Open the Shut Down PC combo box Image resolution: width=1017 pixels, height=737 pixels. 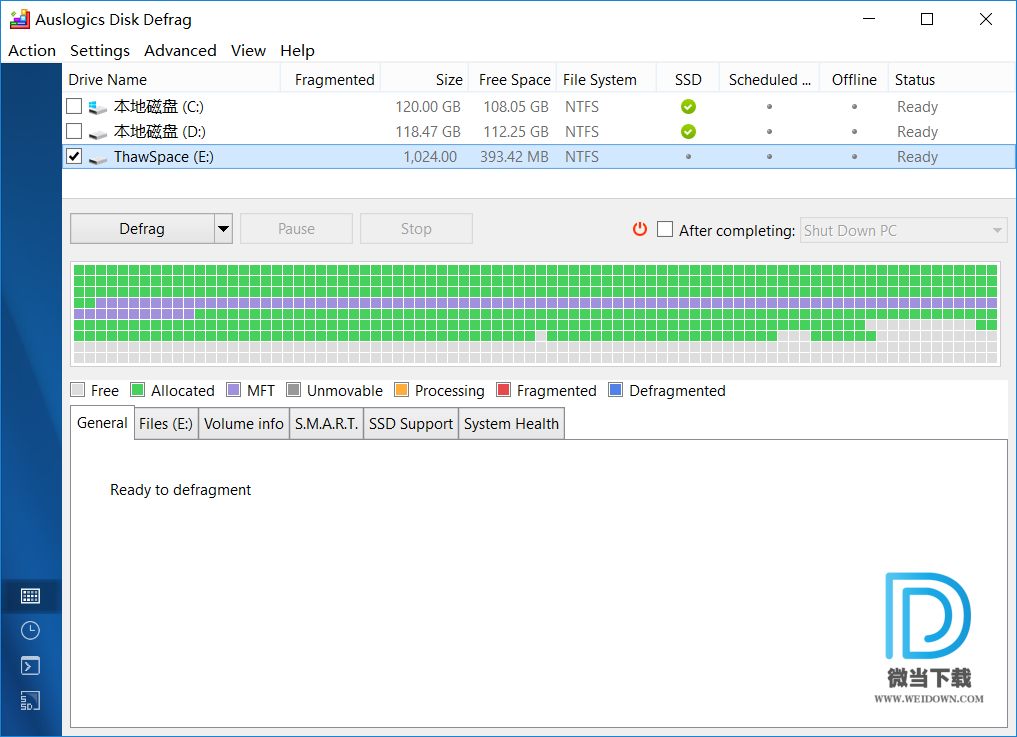click(903, 230)
